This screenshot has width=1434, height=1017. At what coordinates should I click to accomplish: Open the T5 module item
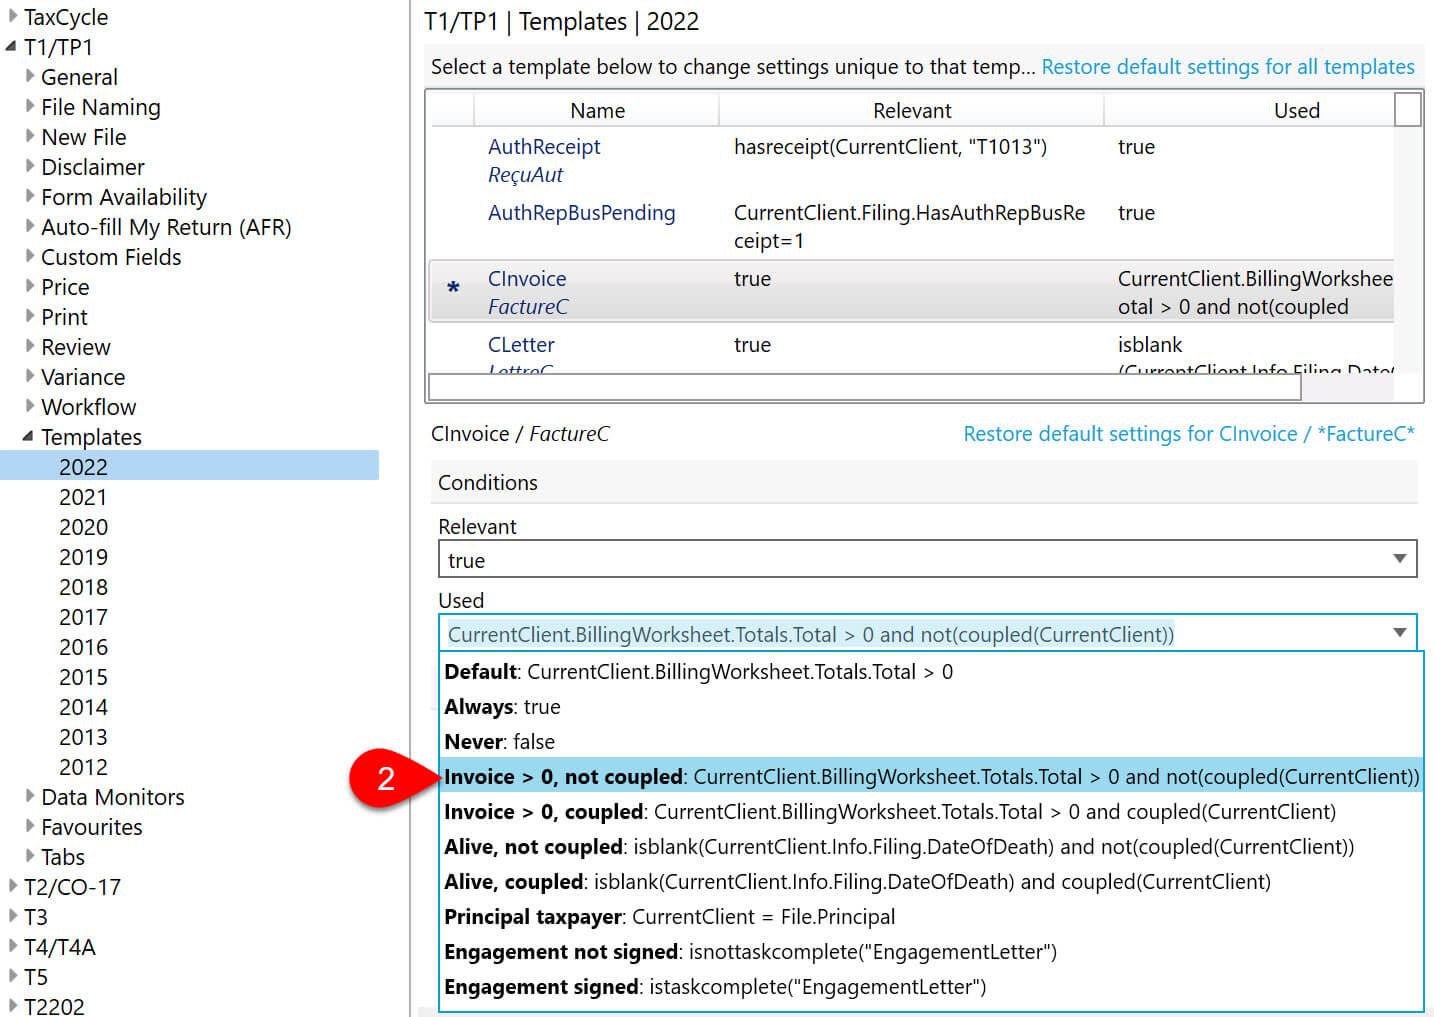pos(36,977)
